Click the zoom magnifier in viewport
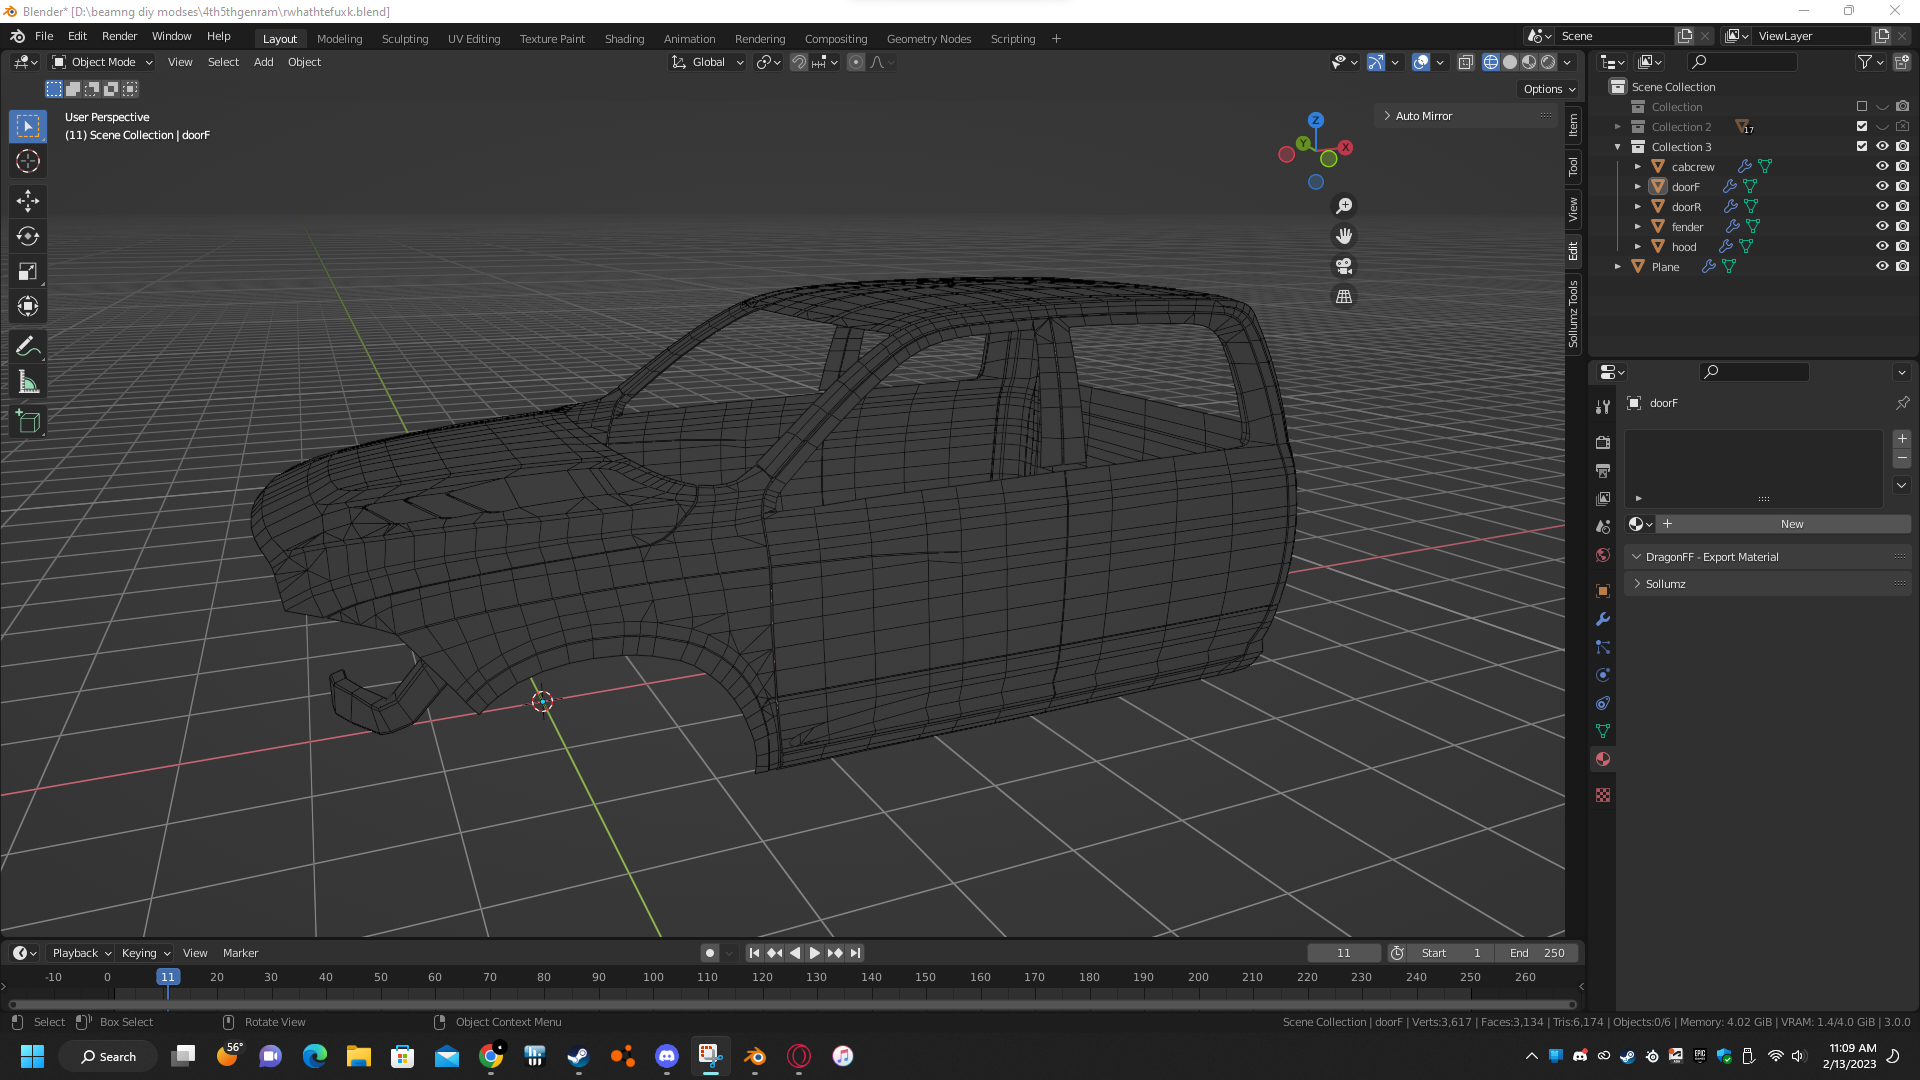1920x1080 pixels. point(1344,205)
